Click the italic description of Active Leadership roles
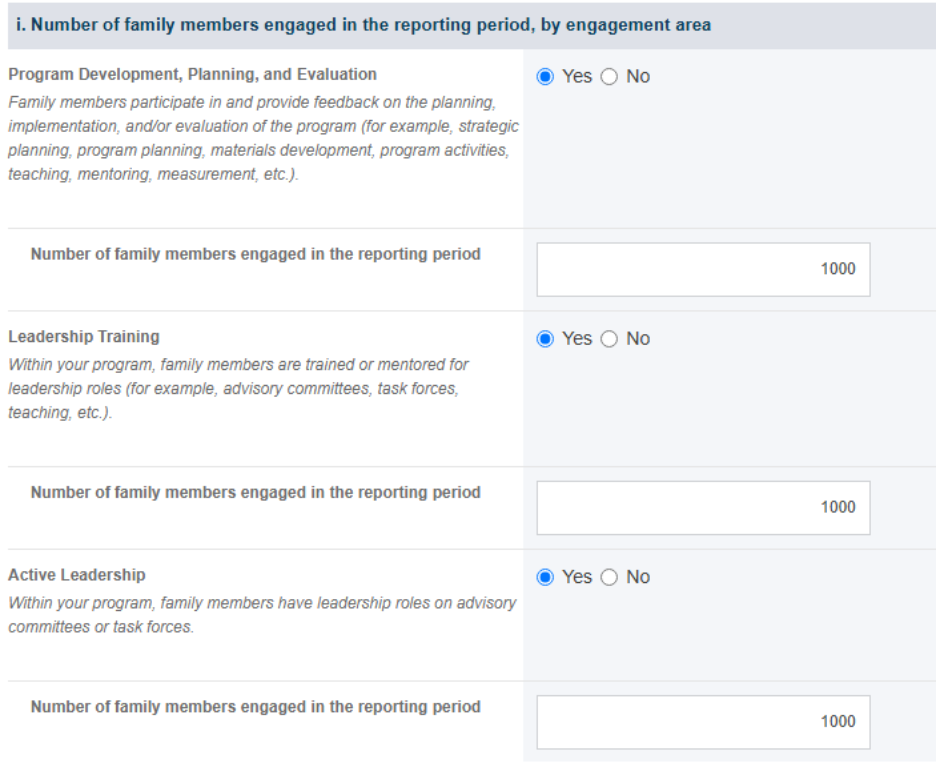The height and width of the screenshot is (762, 936). 262,615
